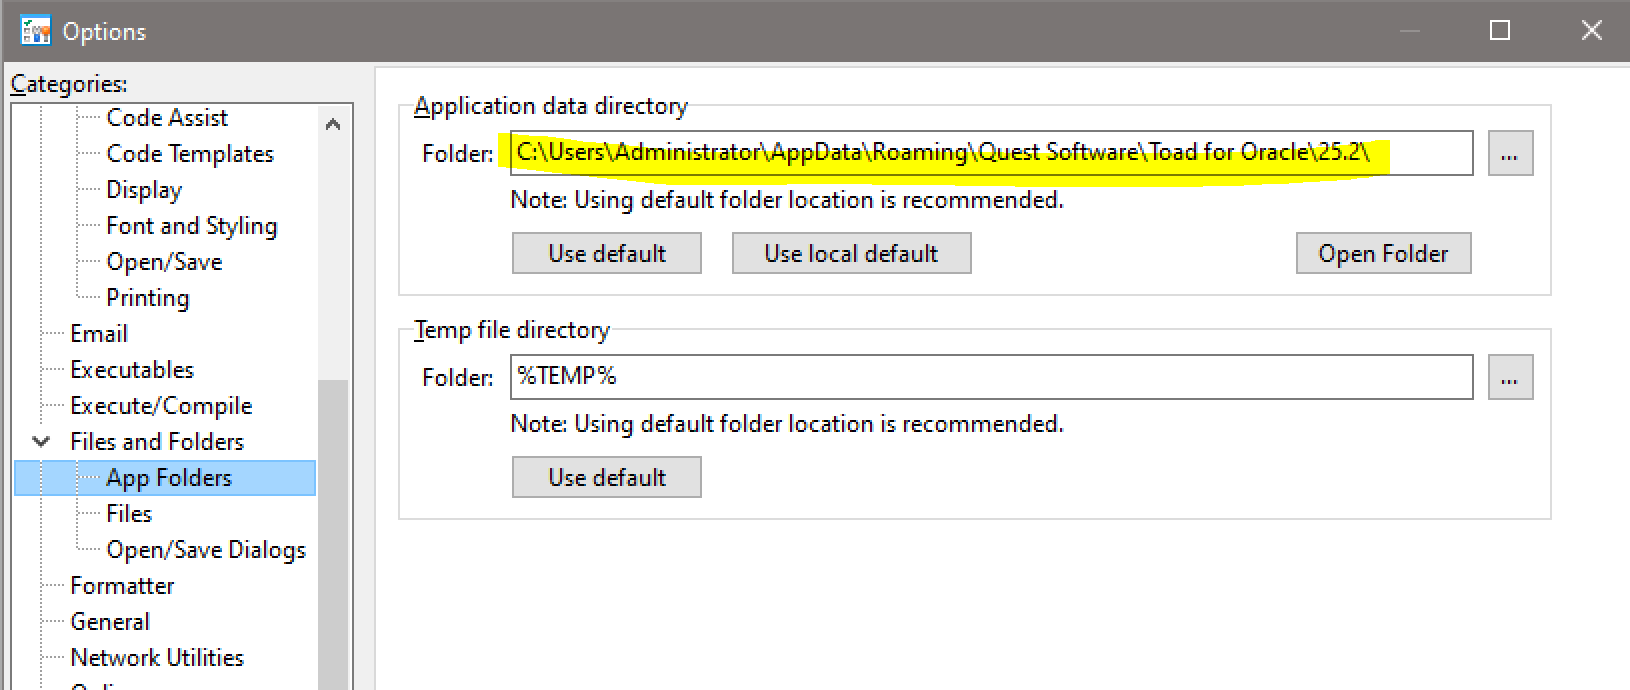Click the Application data Folder path field

(991, 153)
